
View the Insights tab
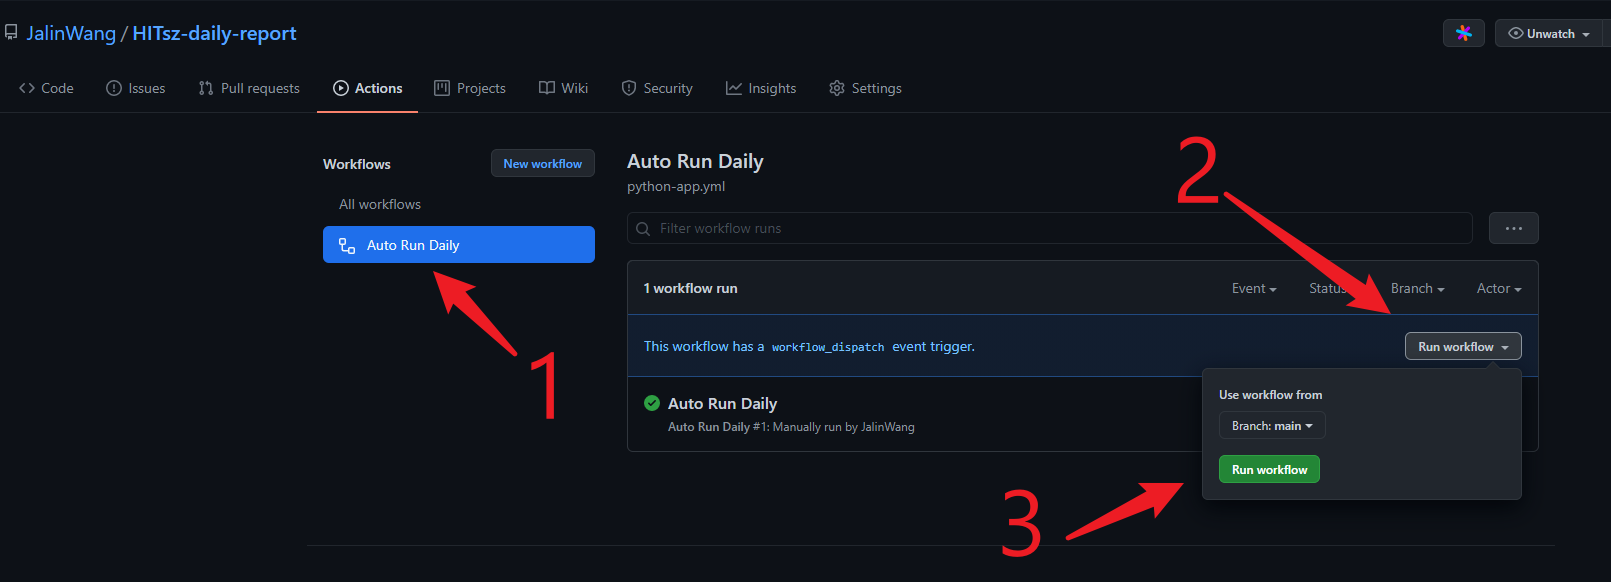click(x=761, y=88)
